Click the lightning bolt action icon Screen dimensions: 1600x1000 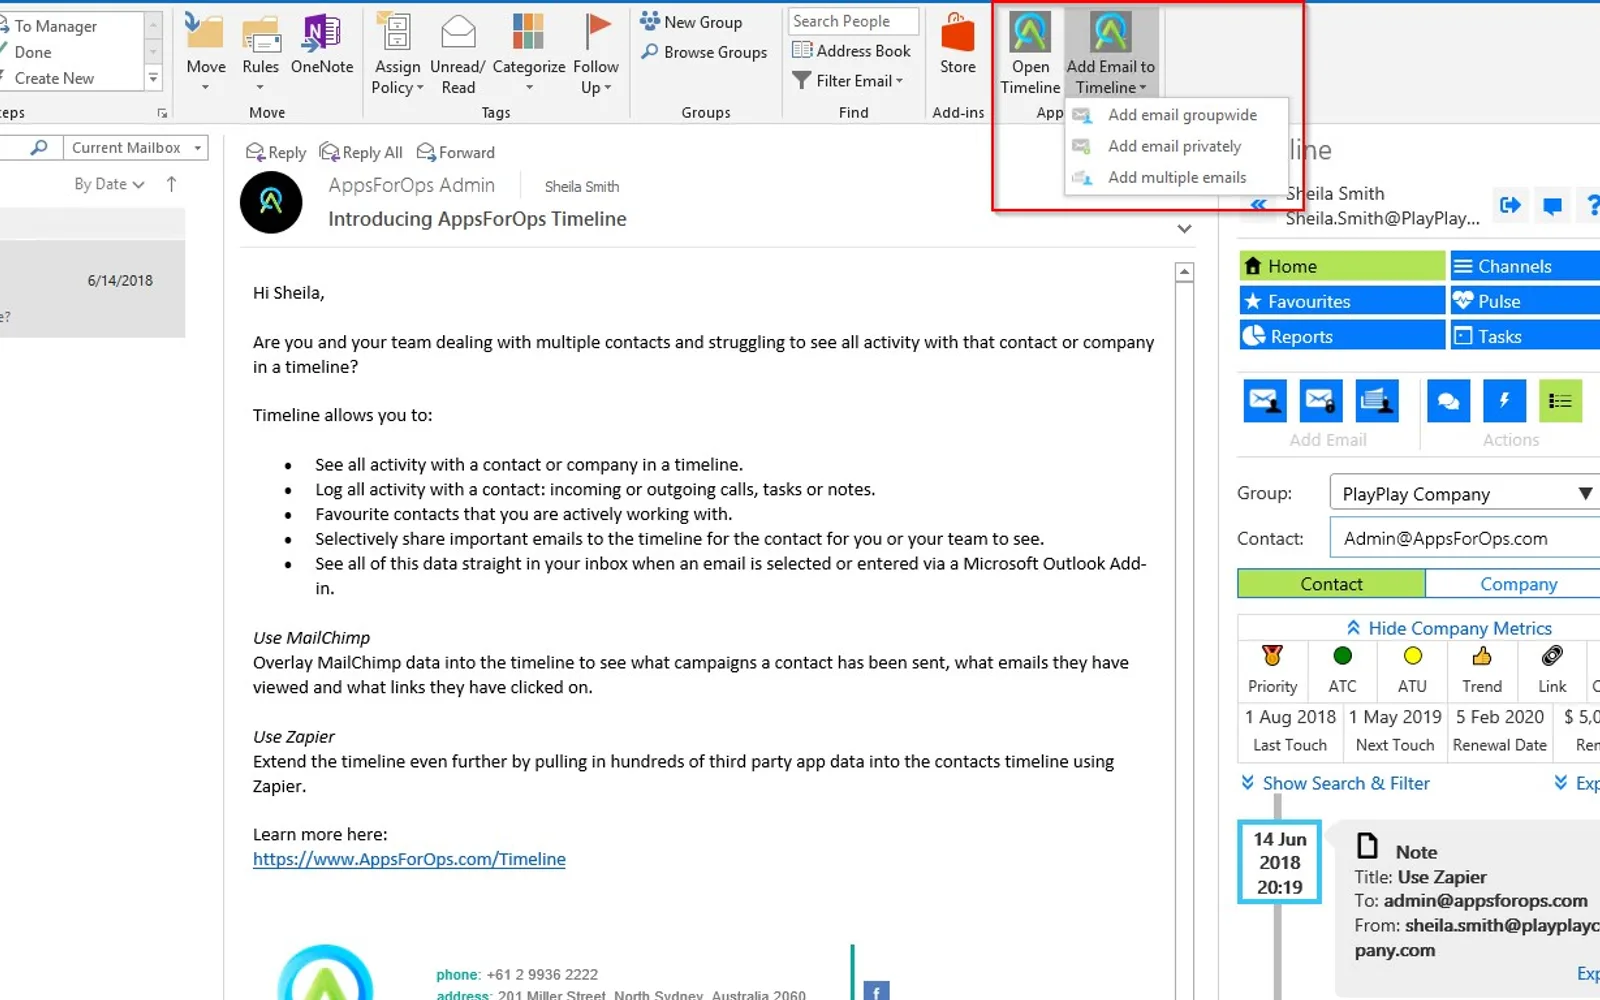(1504, 401)
